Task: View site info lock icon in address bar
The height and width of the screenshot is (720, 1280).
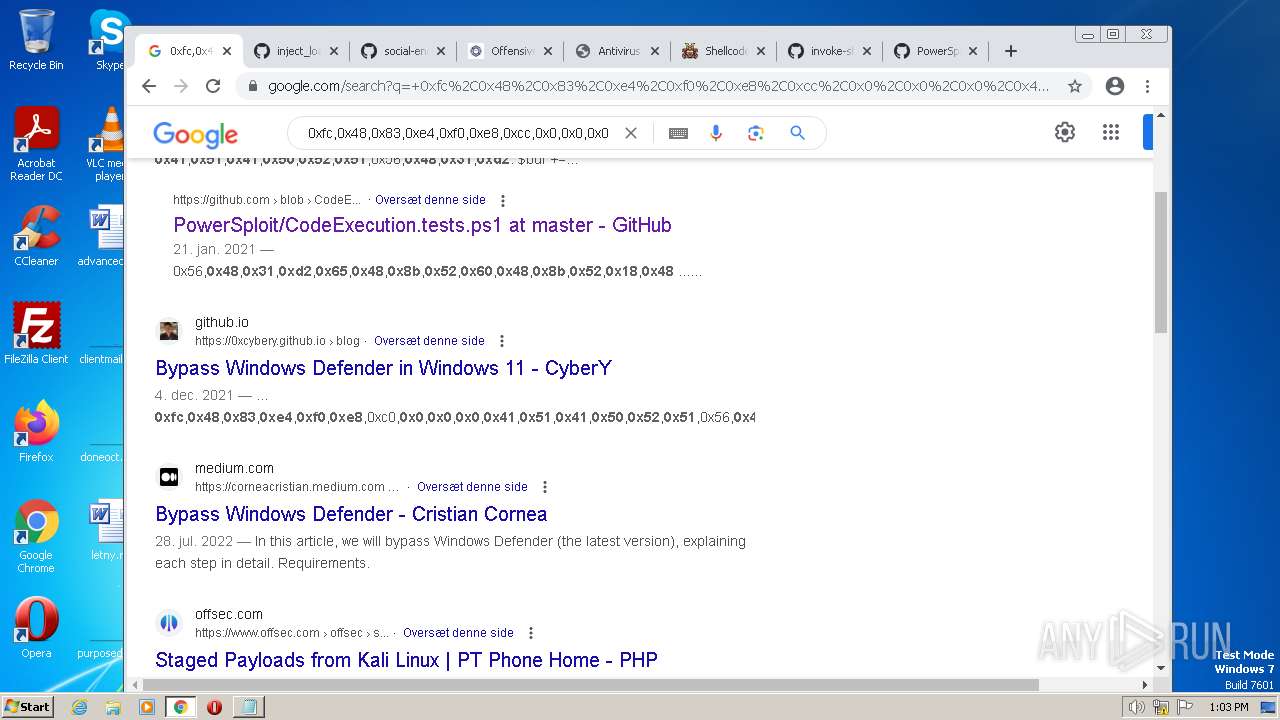Action: pyautogui.click(x=252, y=86)
